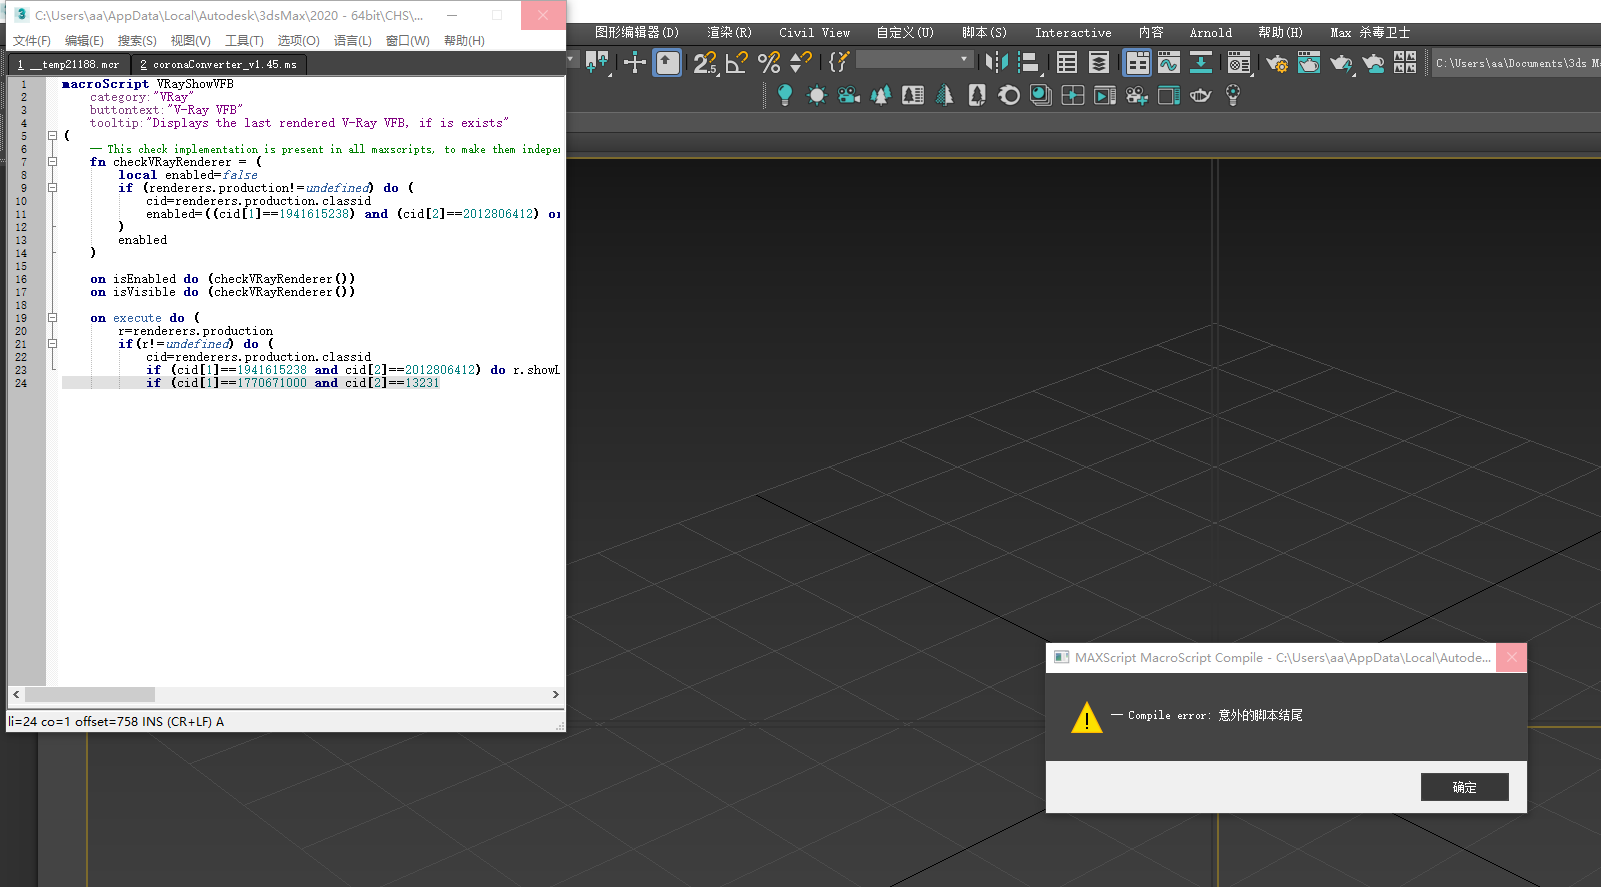Click the camera with plus icon
The height and width of the screenshot is (887, 1601).
point(1137,95)
